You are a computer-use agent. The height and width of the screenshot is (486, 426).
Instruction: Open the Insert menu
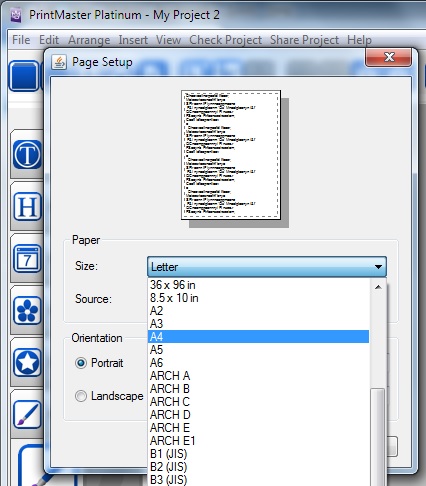point(133,40)
